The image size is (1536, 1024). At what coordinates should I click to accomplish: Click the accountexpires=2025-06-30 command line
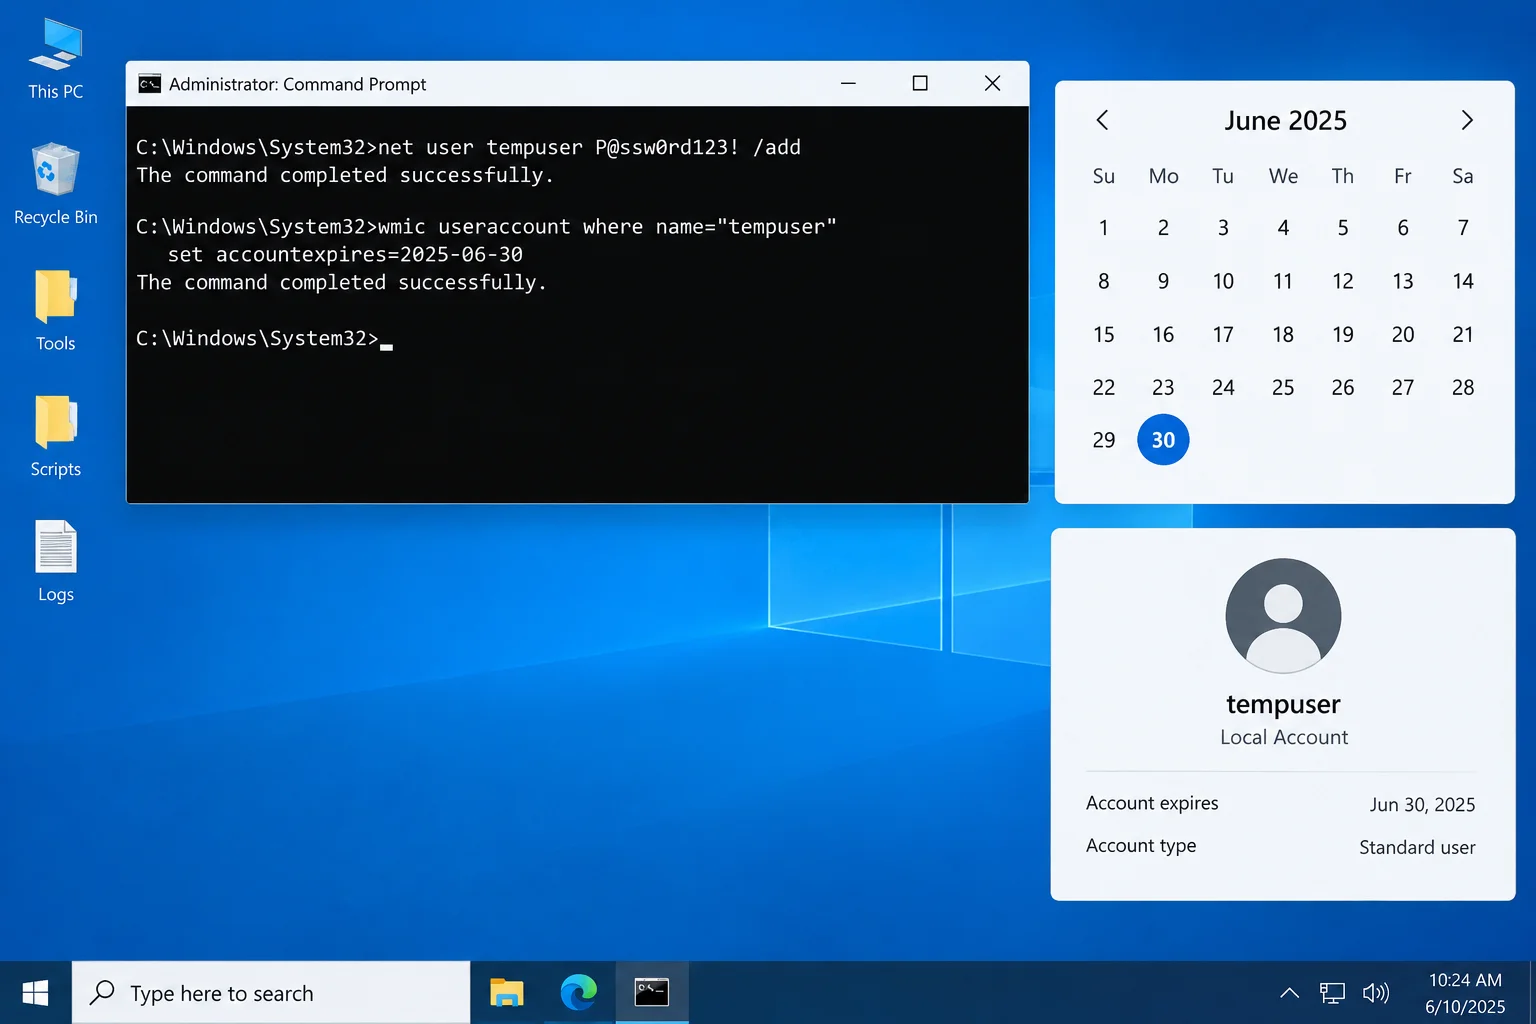(x=345, y=254)
